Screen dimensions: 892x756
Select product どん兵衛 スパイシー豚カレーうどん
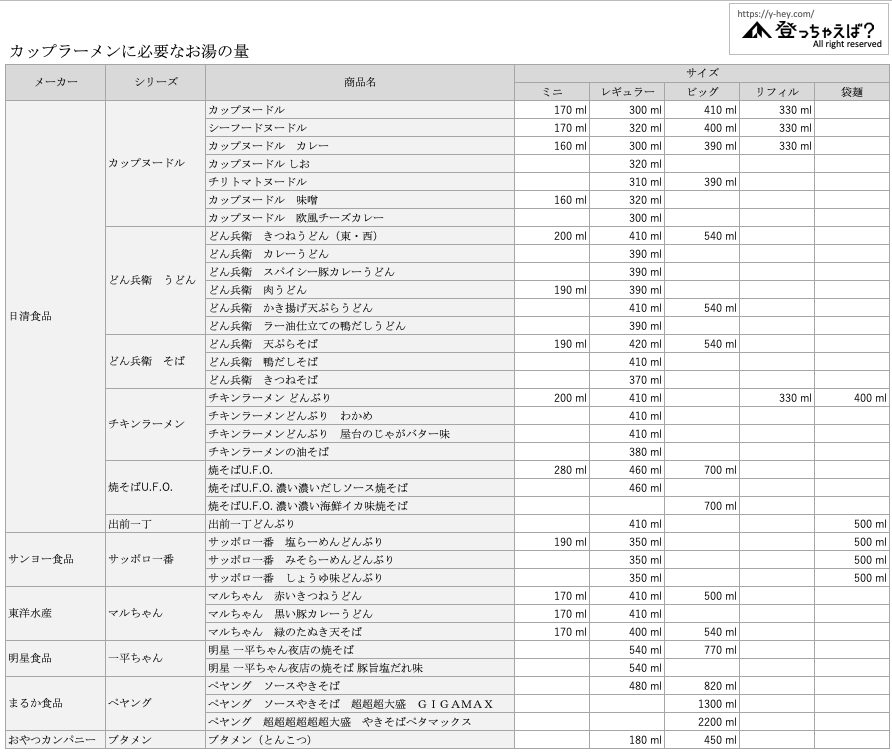pos(360,272)
